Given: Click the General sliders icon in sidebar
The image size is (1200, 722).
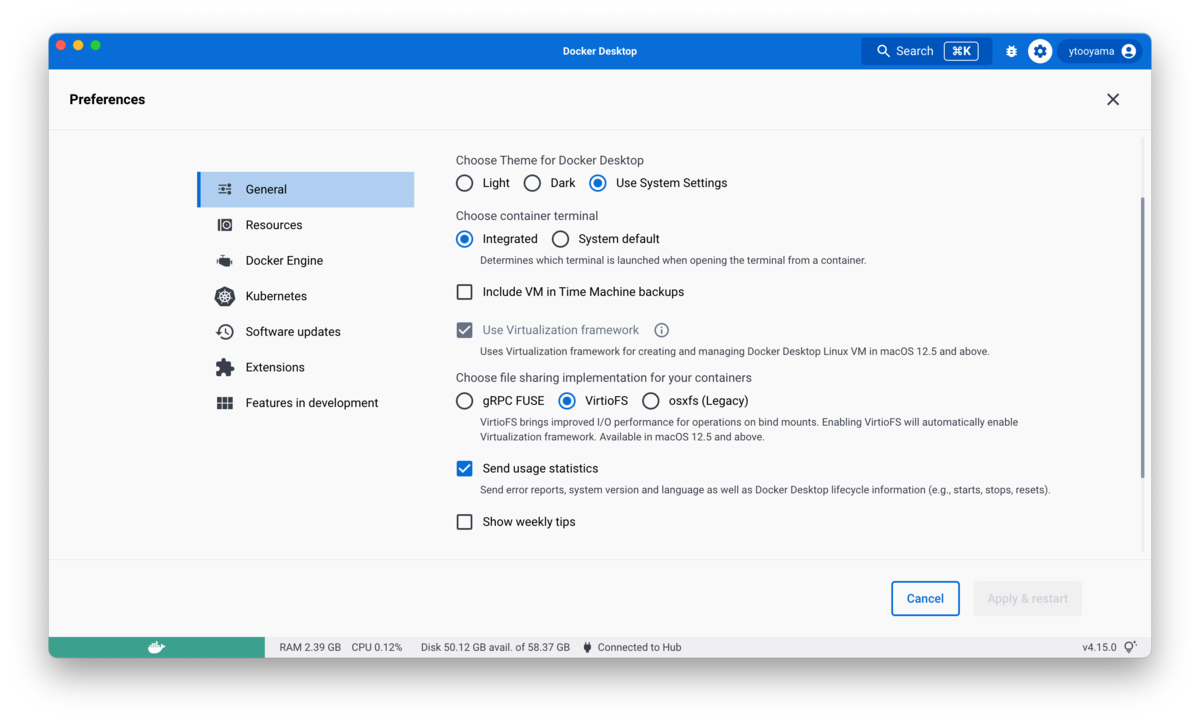Looking at the screenshot, I should pyautogui.click(x=225, y=189).
